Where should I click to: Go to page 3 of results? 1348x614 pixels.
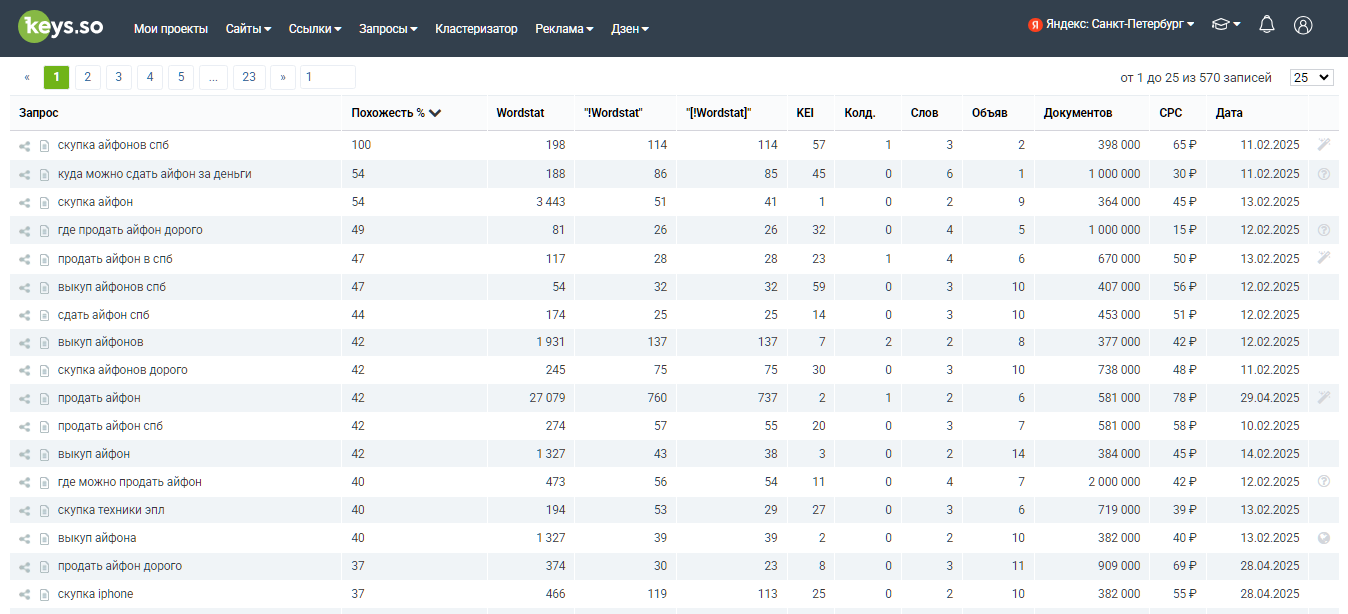point(119,77)
